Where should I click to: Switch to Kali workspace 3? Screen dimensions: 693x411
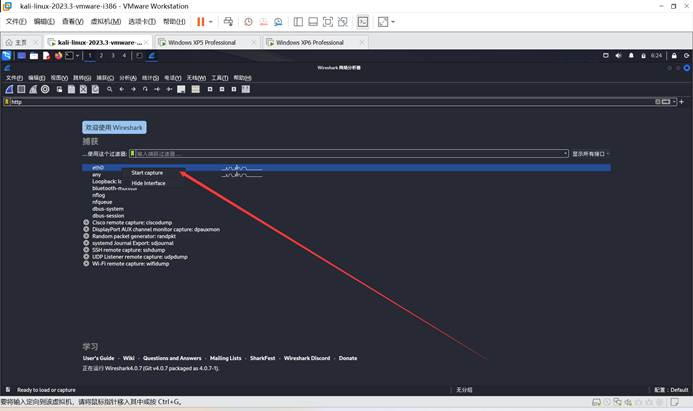click(x=113, y=56)
